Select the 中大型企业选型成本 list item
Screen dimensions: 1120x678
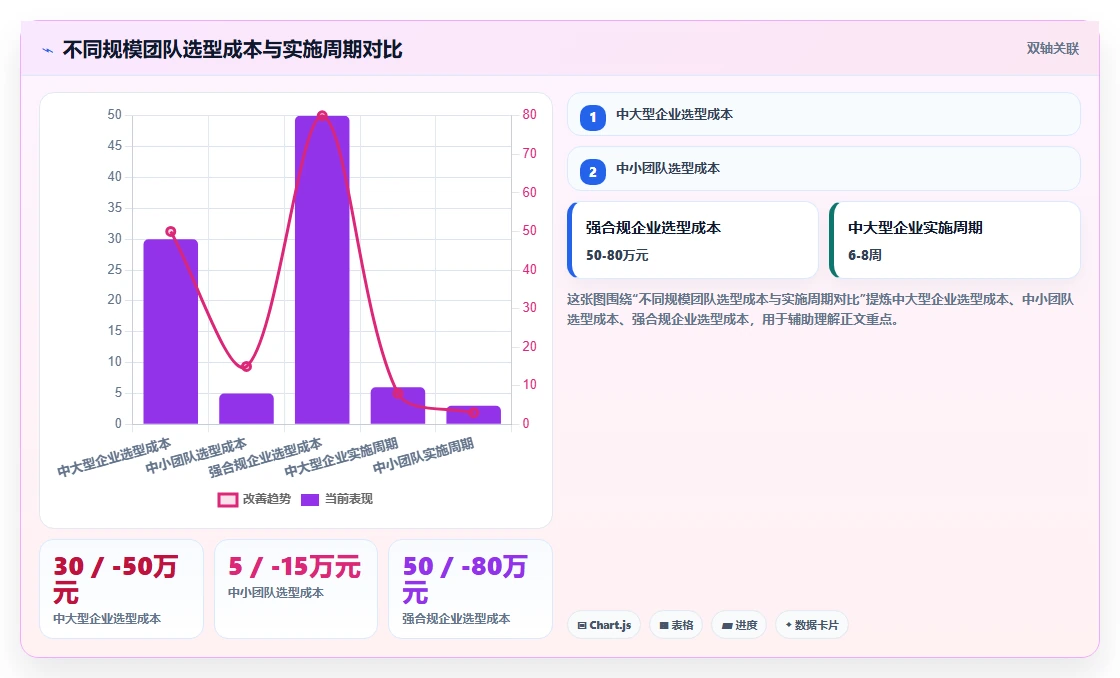tap(824, 114)
